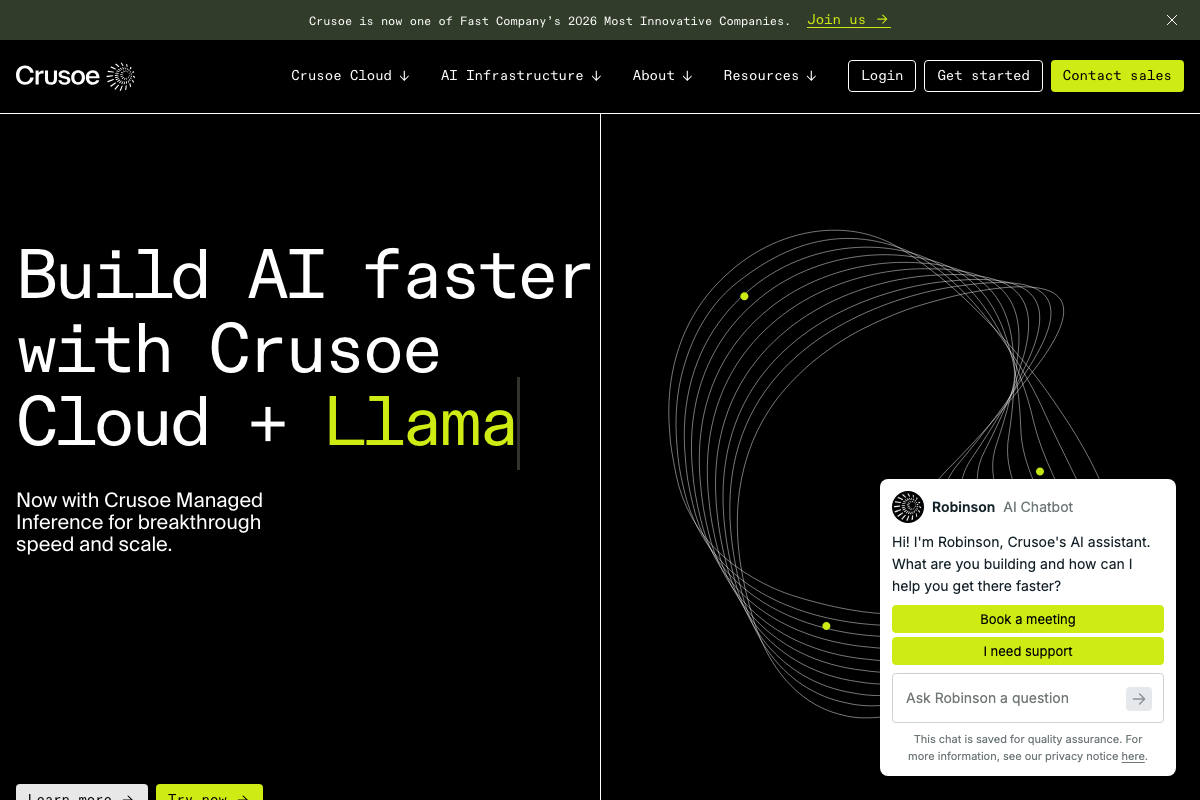This screenshot has width=1200, height=800.
Task: Close the Fast Company announcement banner
Action: pos(1172,20)
